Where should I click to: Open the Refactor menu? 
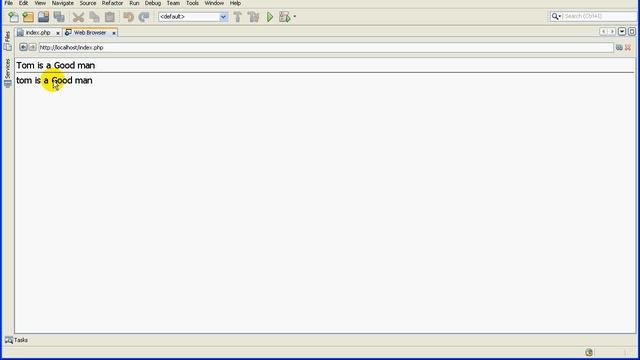[x=112, y=3]
